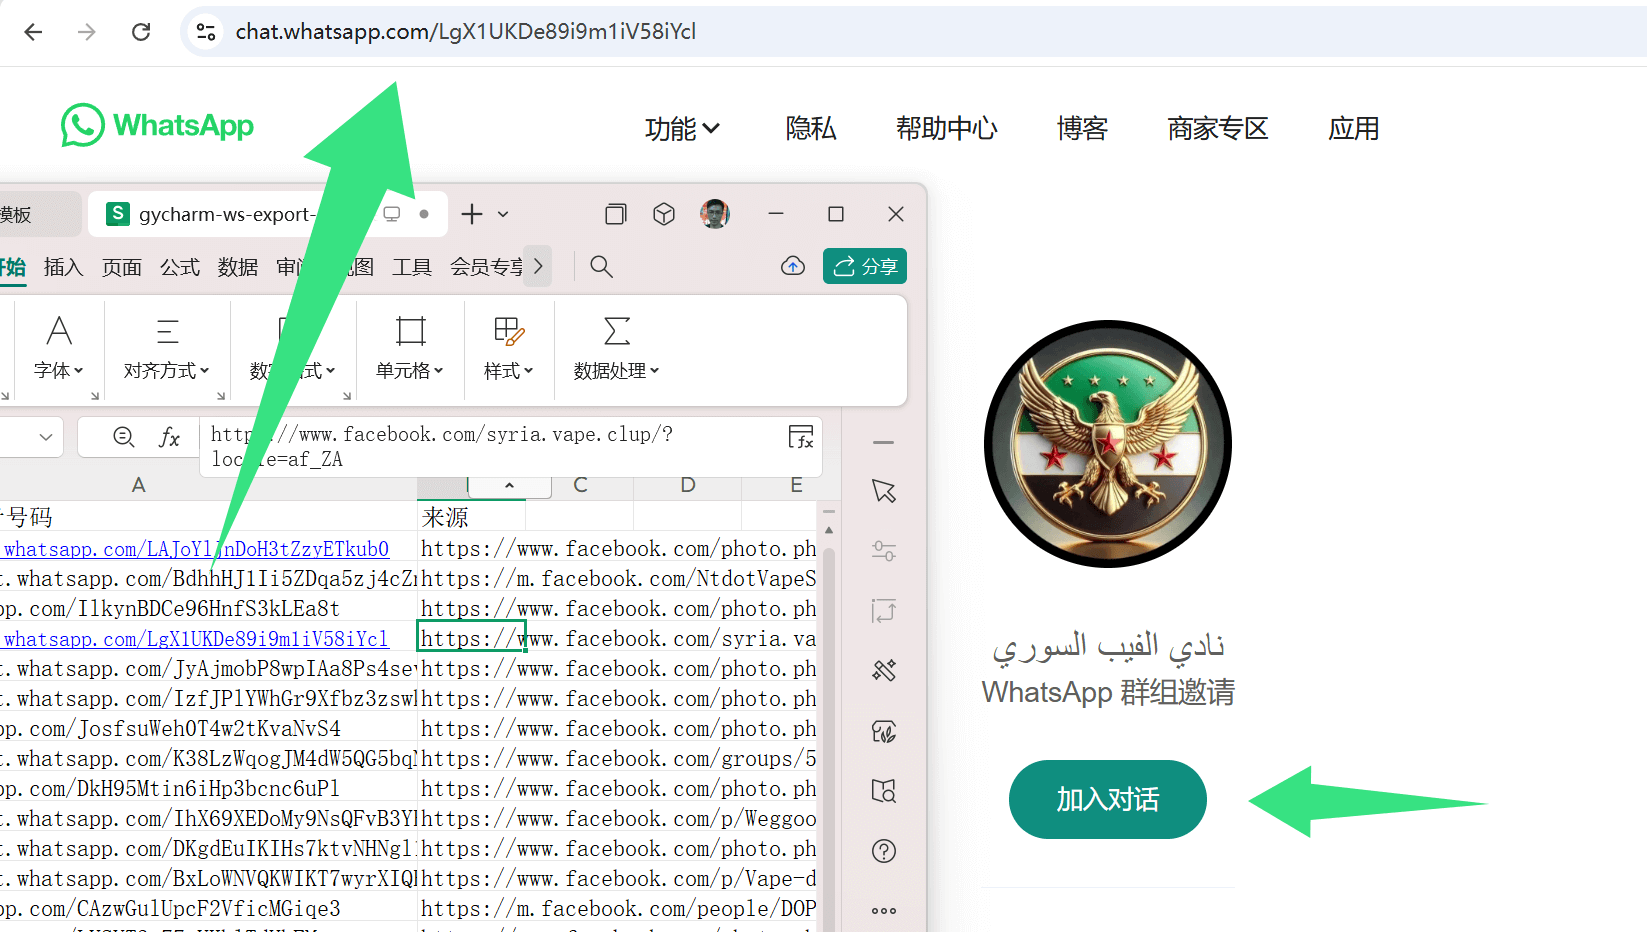Open the sidebar more options ellipsis
Viewport: 1647px width, 932px height.
(x=883, y=911)
